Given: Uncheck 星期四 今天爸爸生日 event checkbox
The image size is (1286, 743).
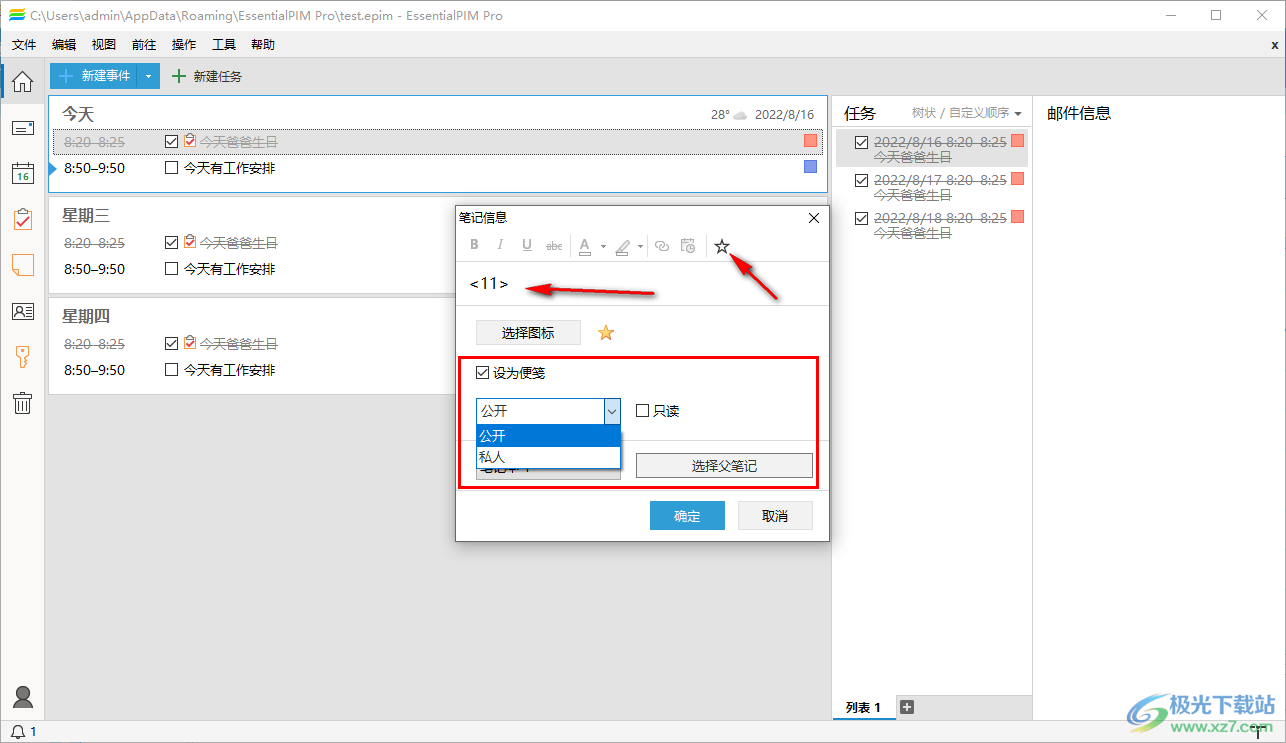Looking at the screenshot, I should coord(171,344).
